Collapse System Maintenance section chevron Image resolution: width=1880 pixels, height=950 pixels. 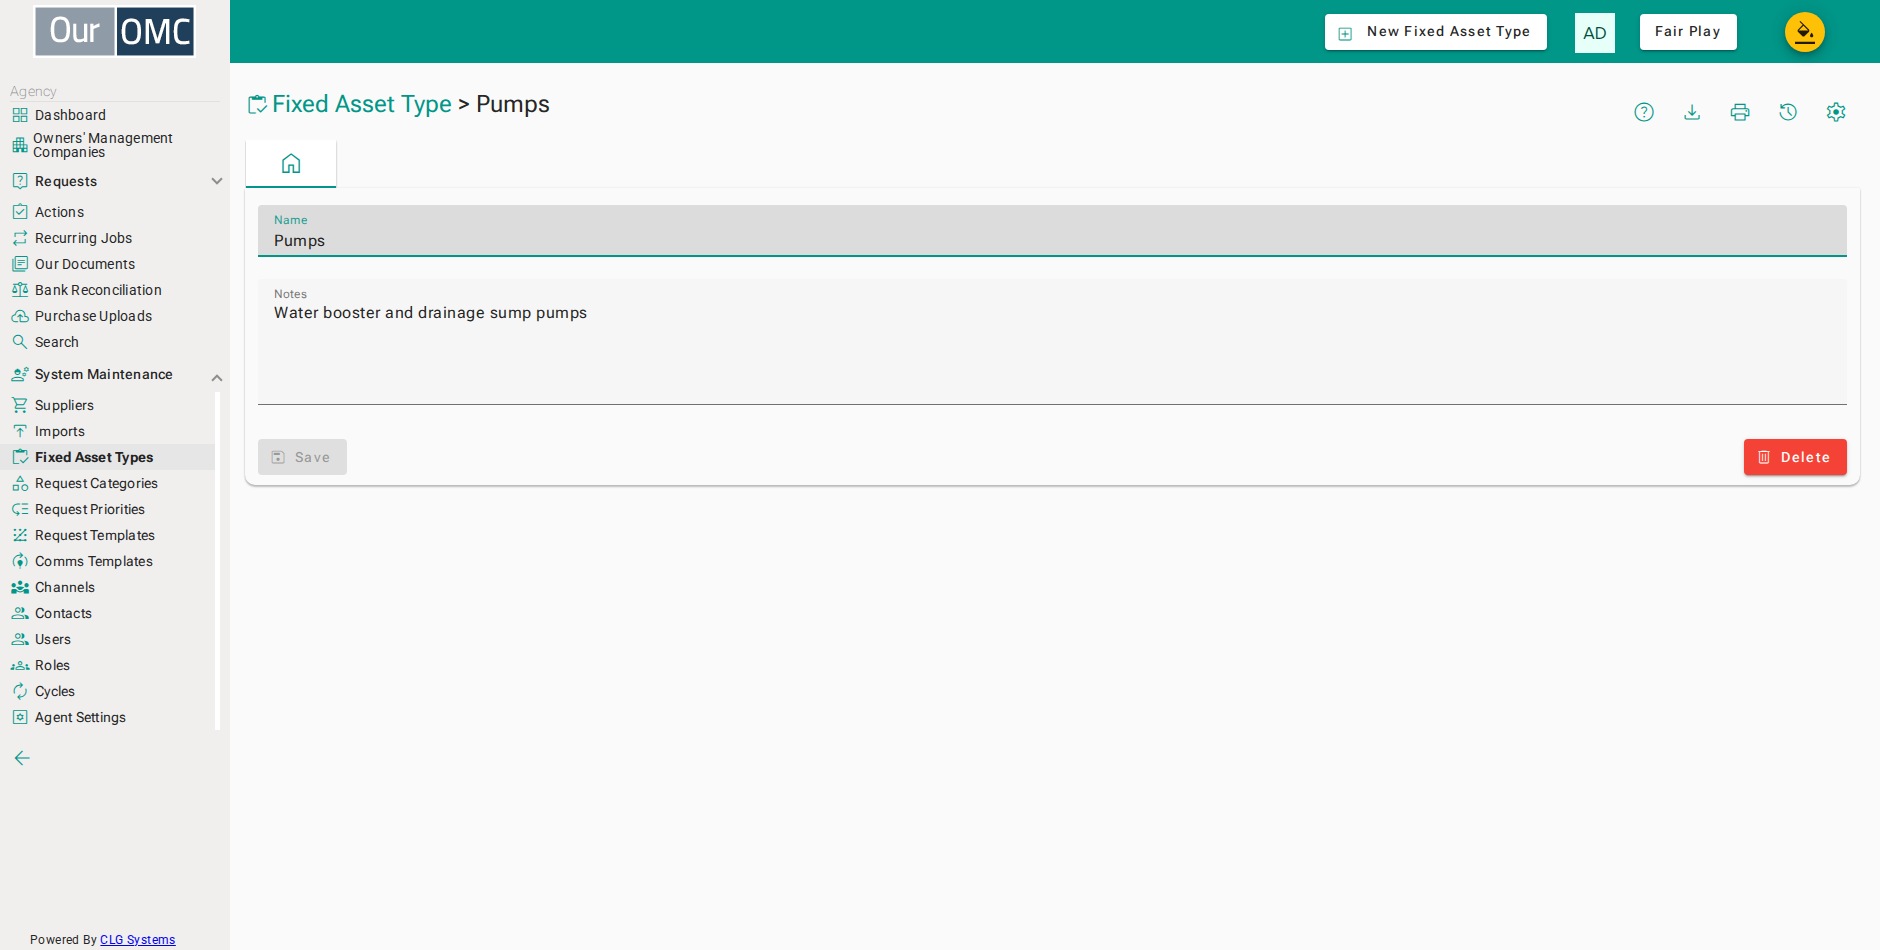(217, 377)
